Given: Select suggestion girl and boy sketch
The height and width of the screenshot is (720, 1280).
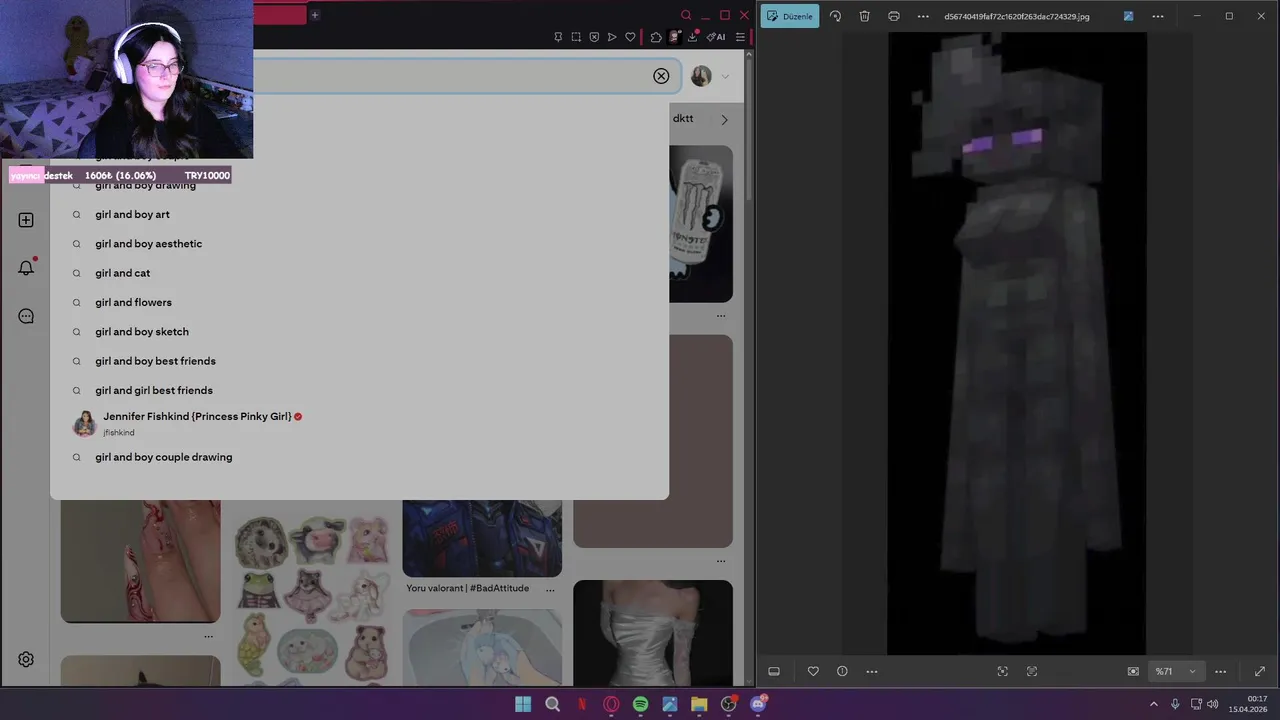Looking at the screenshot, I should coord(142,332).
